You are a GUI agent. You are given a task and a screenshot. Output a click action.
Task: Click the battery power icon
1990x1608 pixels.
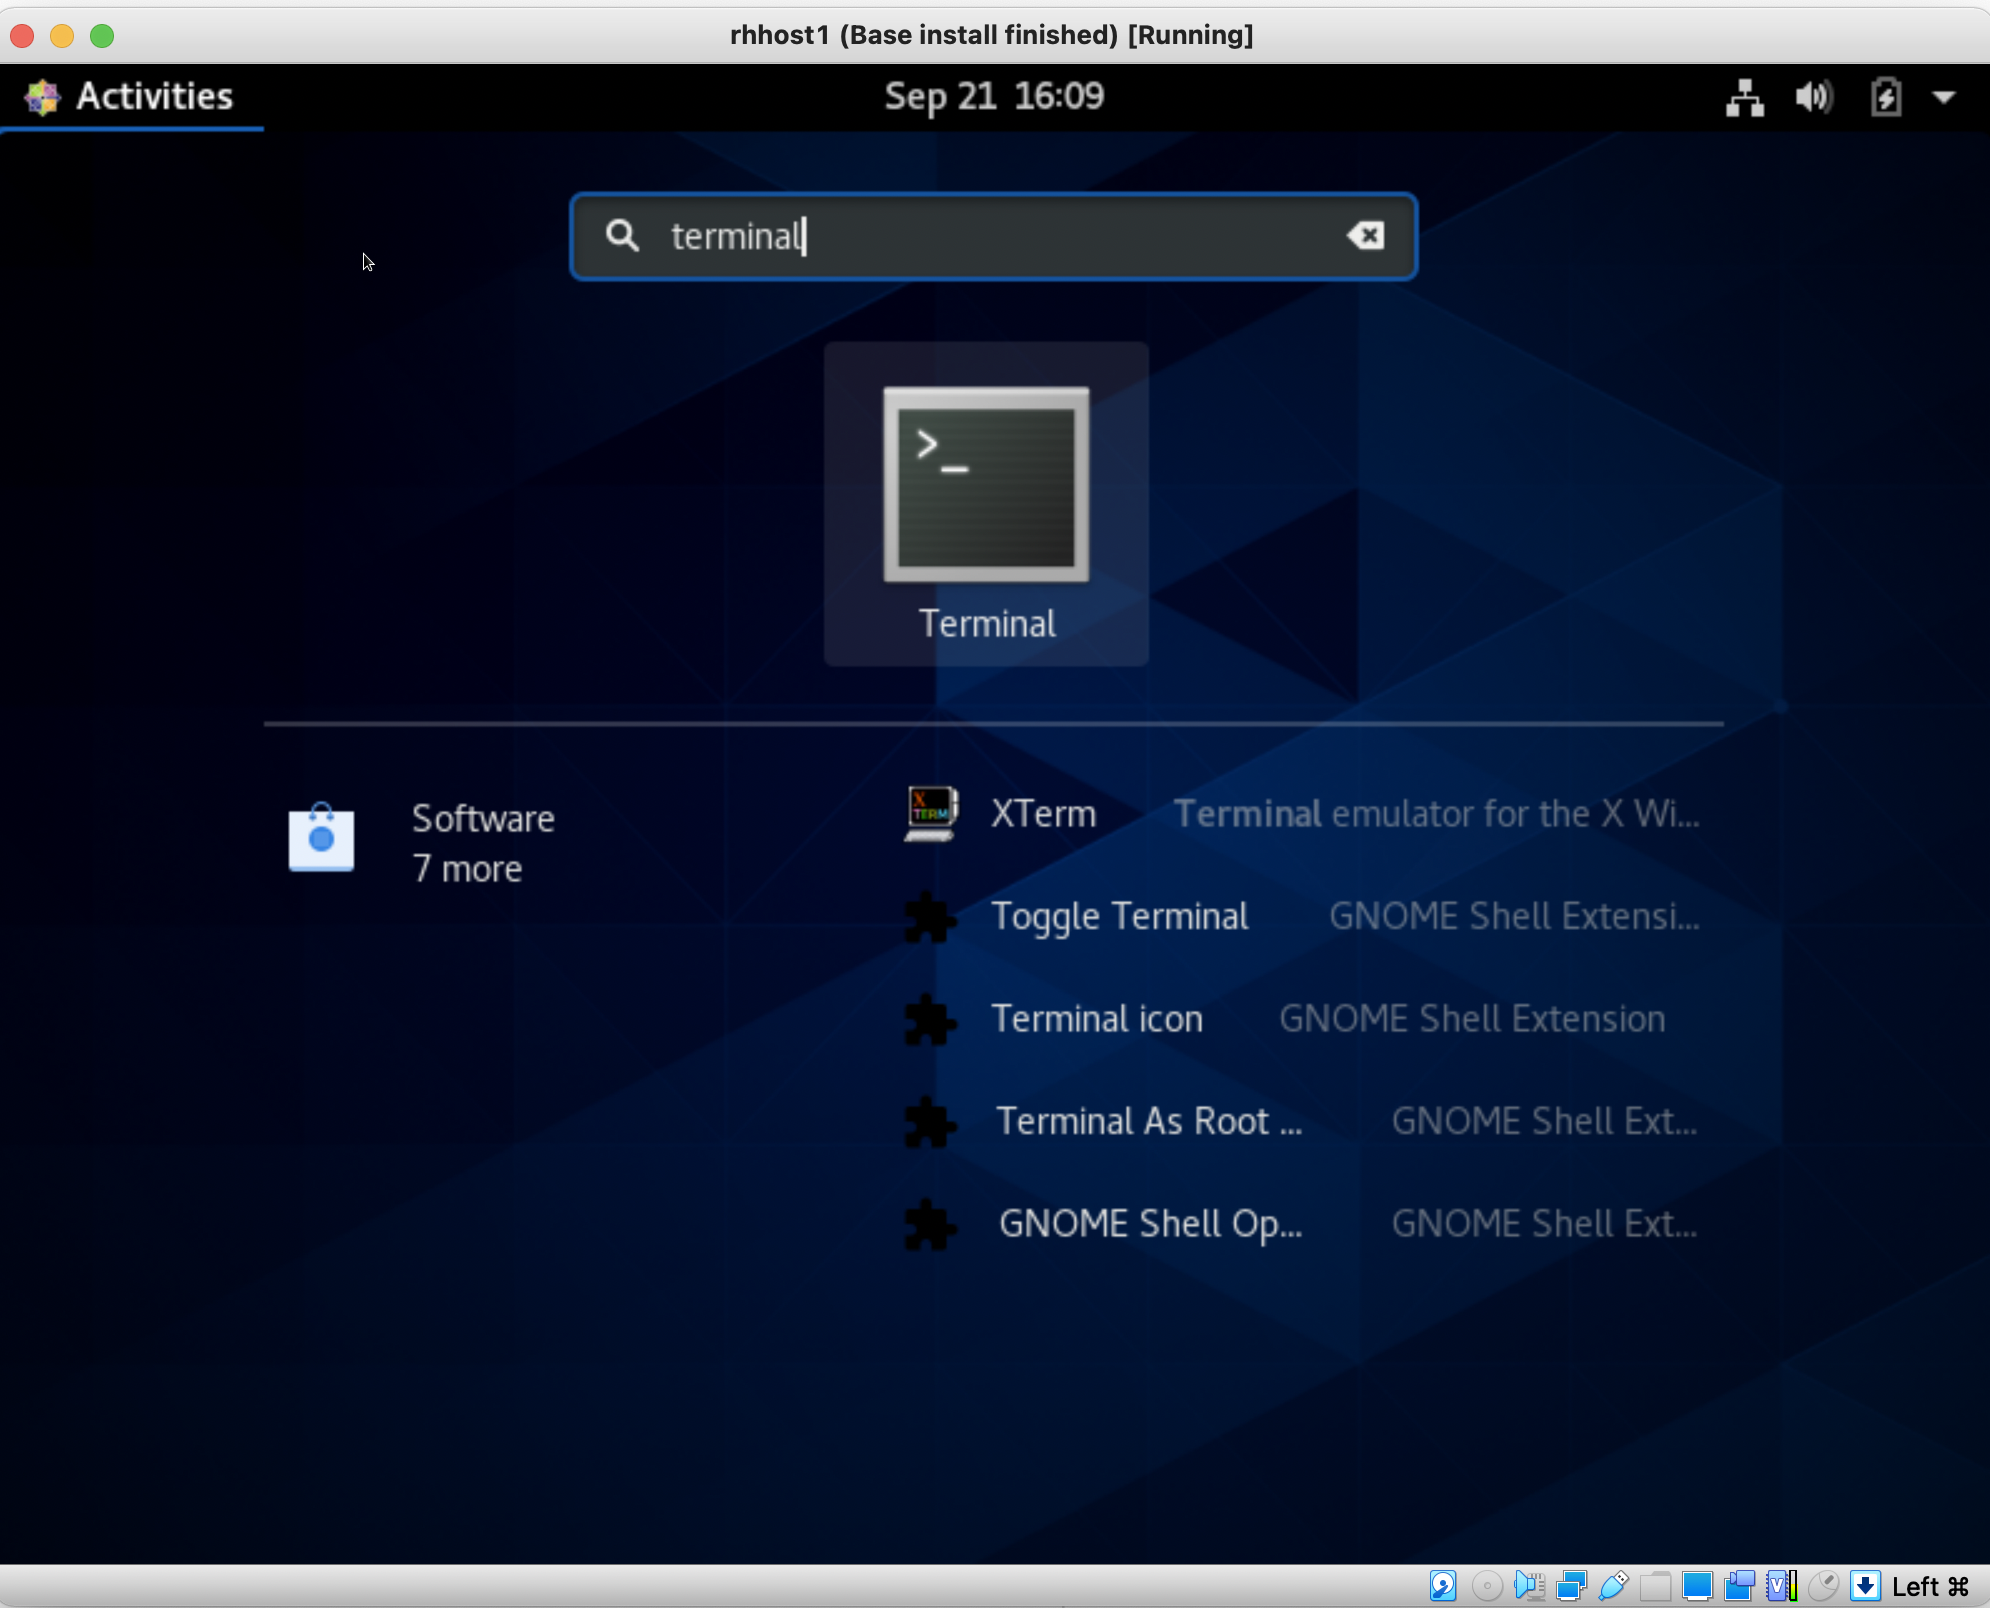[x=1885, y=98]
